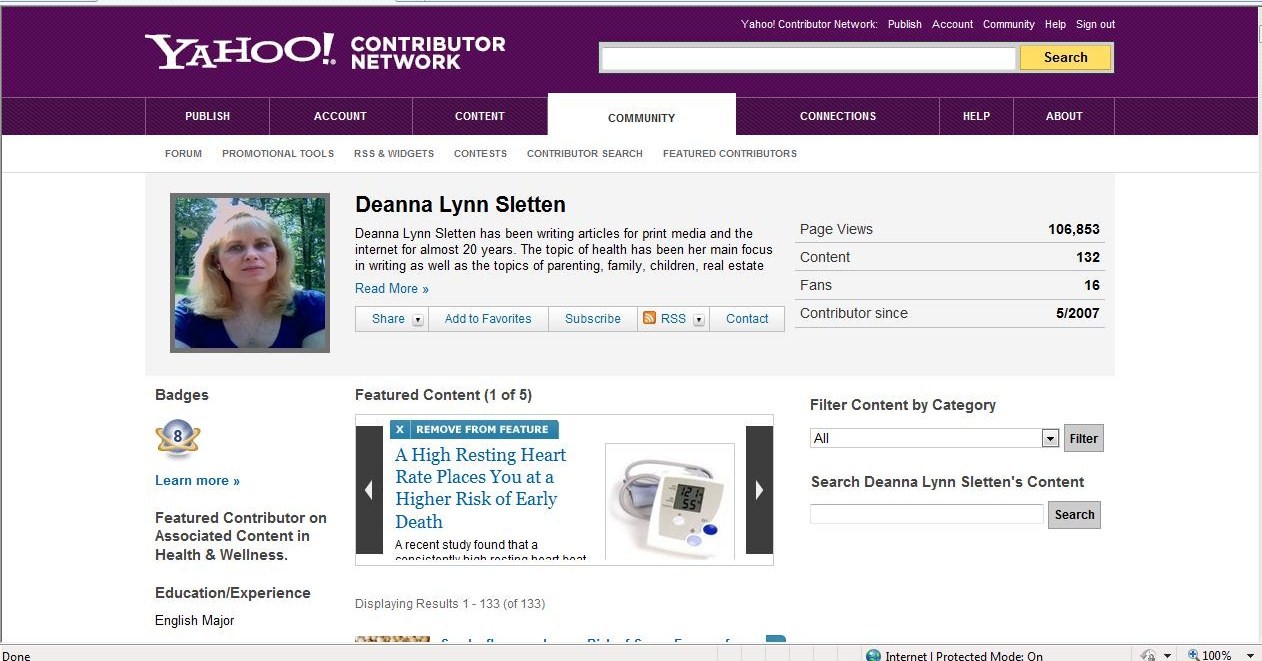
Task: Click the Learn more link under Badges
Action: point(197,481)
